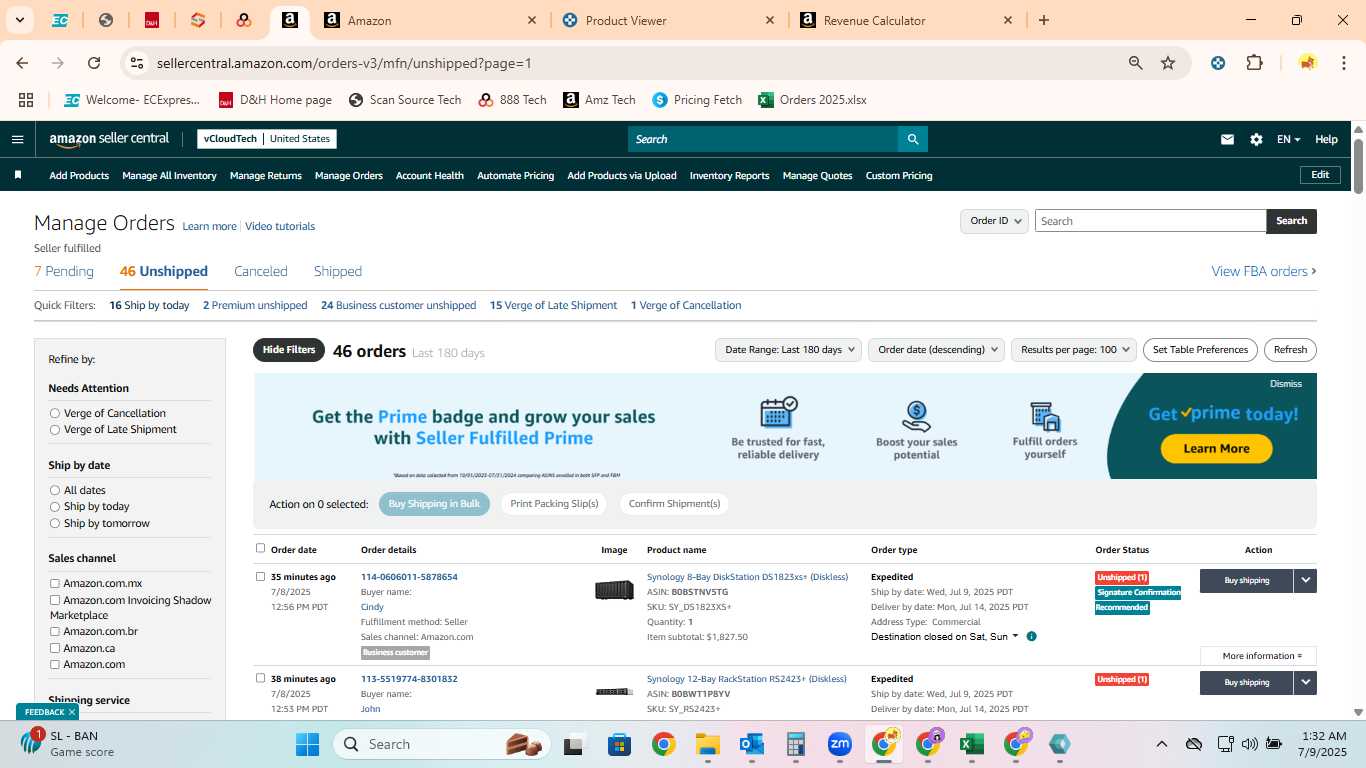Open Microsoft Store from the taskbar

point(619,744)
